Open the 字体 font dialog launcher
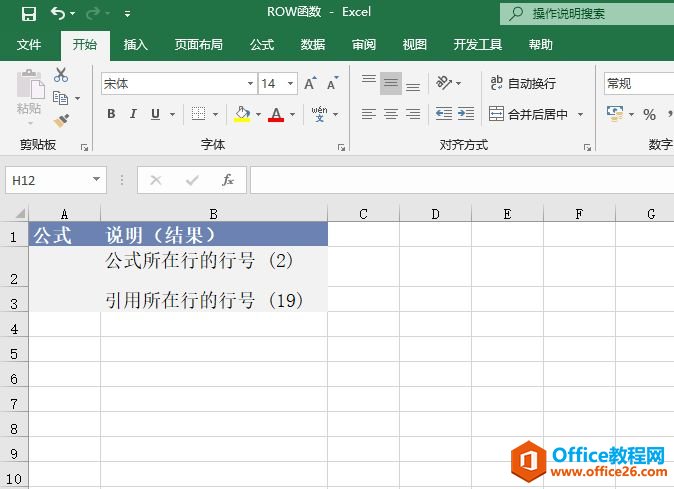 [x=341, y=147]
